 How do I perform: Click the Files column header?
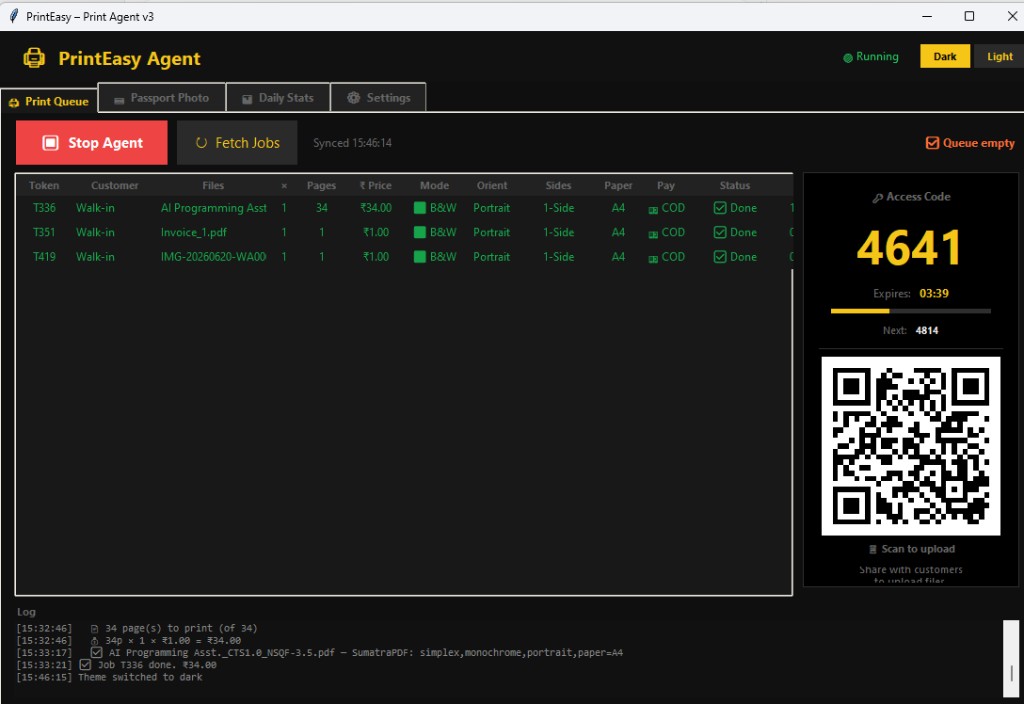click(213, 185)
